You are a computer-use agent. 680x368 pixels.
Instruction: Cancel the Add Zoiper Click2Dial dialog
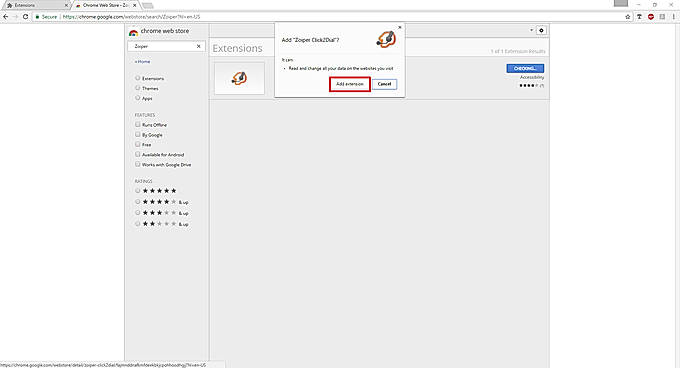point(384,84)
